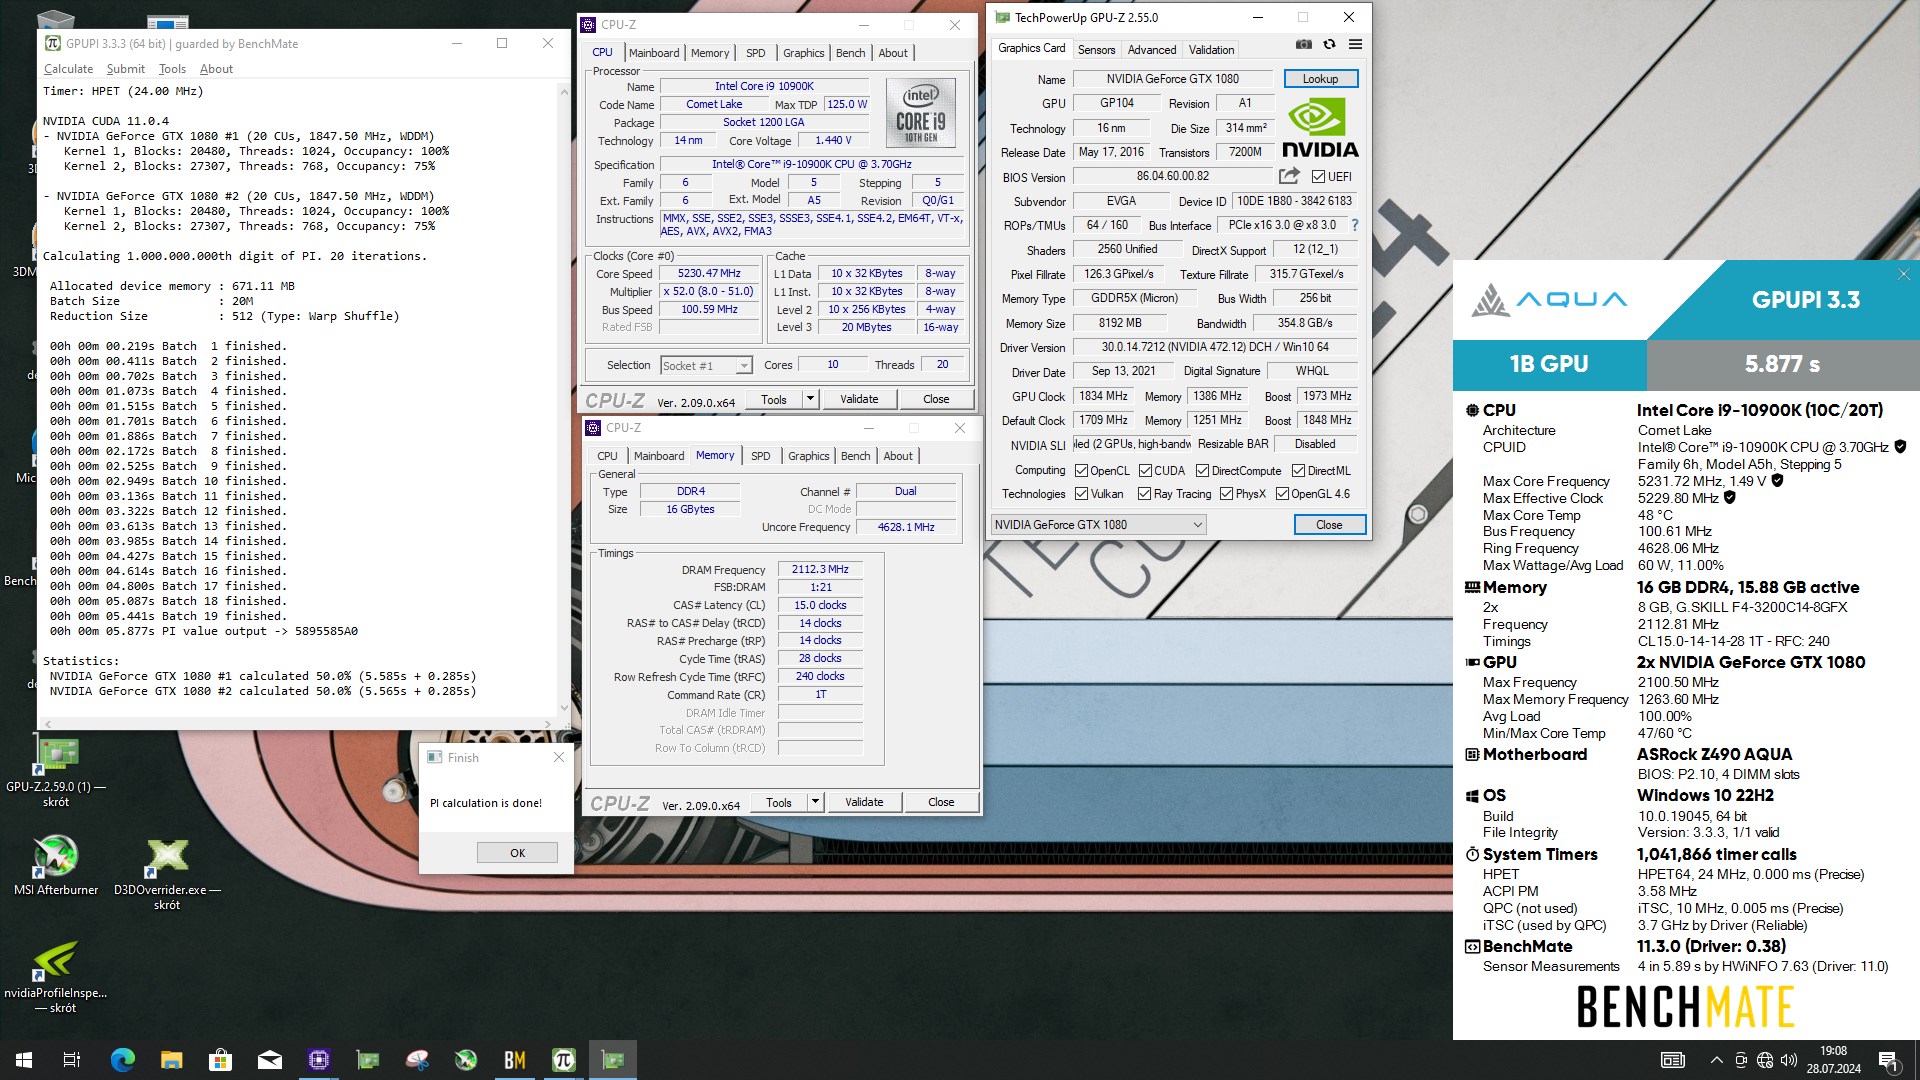Click Close button in bottom CPU-Z window
This screenshot has width=1920, height=1080.
[x=941, y=803]
